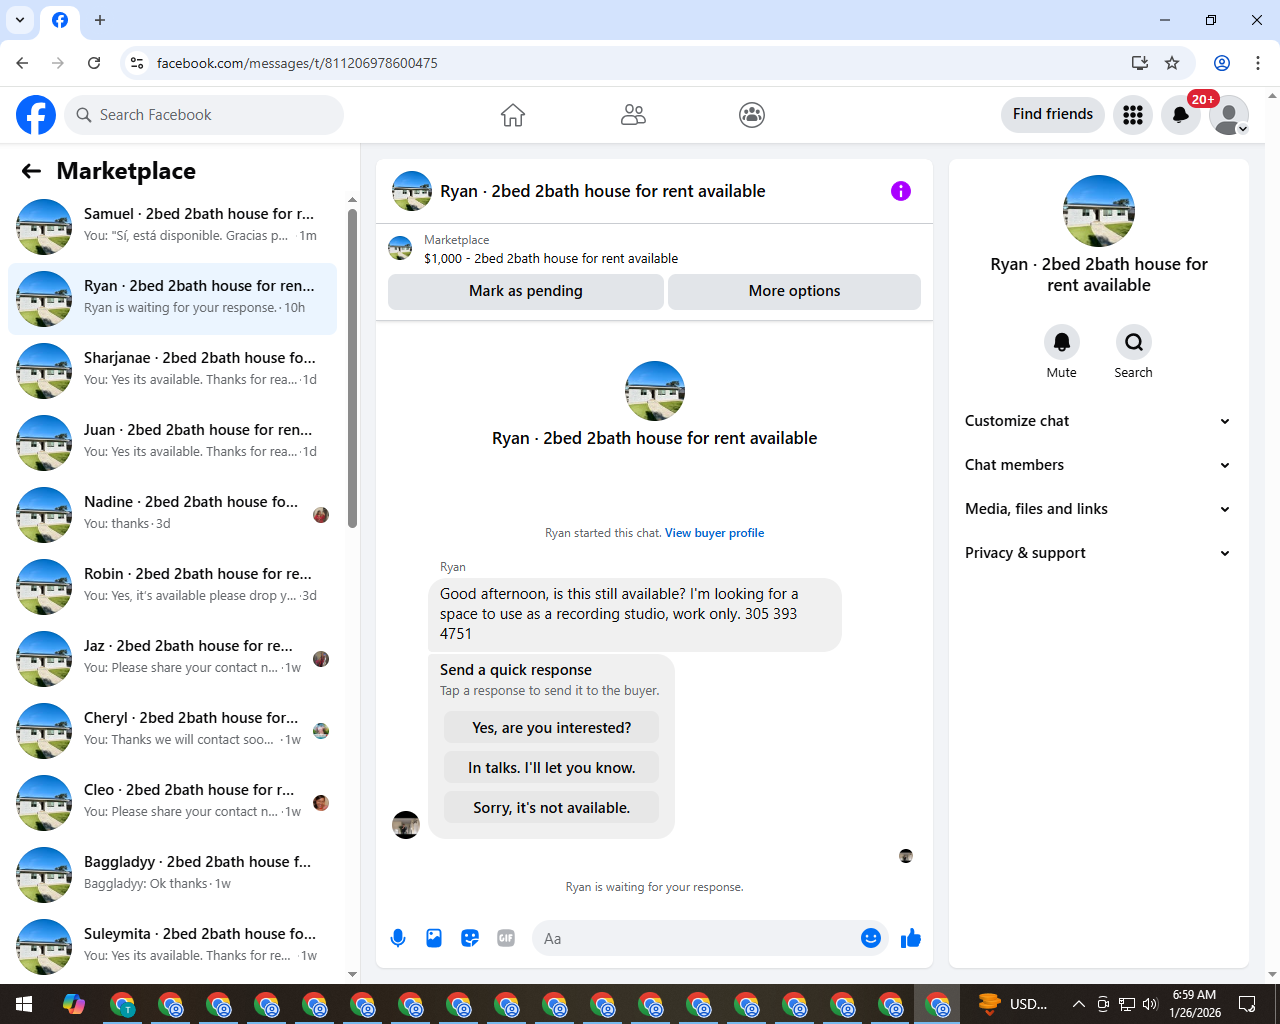Expand Media, files and links section
The image size is (1280, 1024).
pos(1098,509)
